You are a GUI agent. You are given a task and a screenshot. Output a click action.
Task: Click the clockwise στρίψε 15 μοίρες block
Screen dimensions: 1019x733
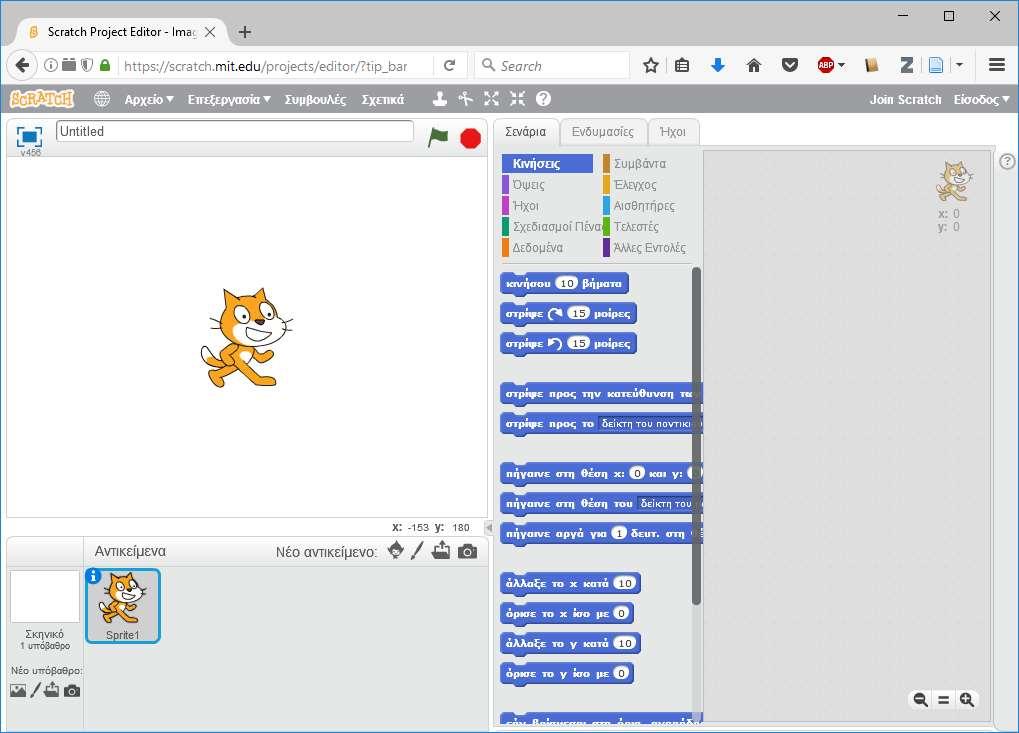568,313
